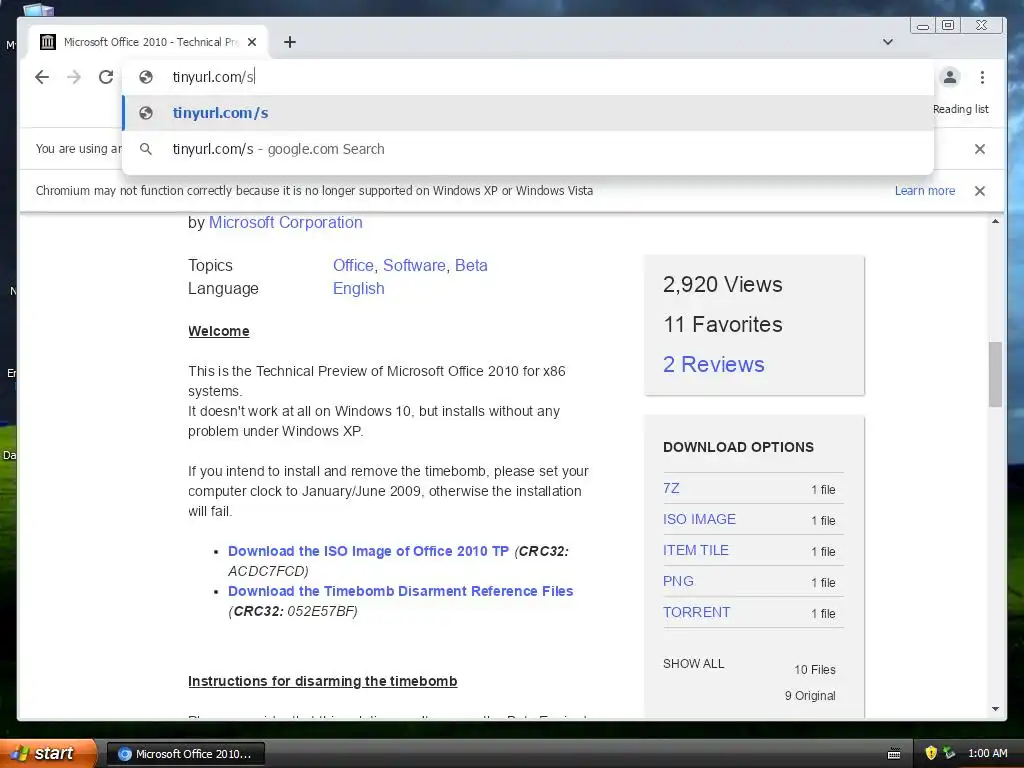Download the TORRENT option

point(696,613)
